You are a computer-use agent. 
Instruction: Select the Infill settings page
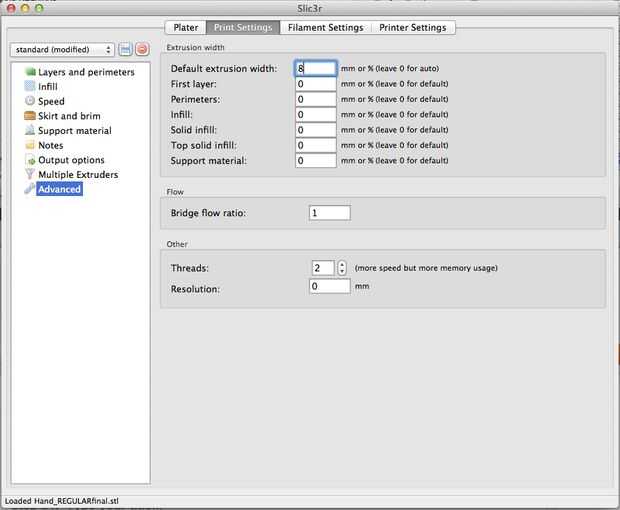click(48, 87)
